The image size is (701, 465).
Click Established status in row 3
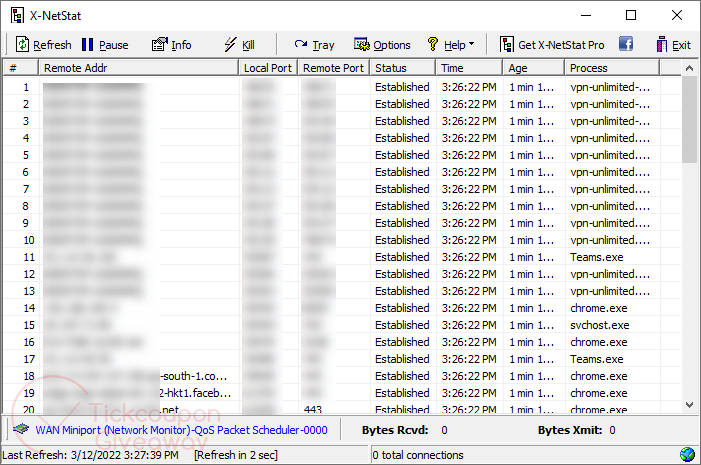click(402, 121)
